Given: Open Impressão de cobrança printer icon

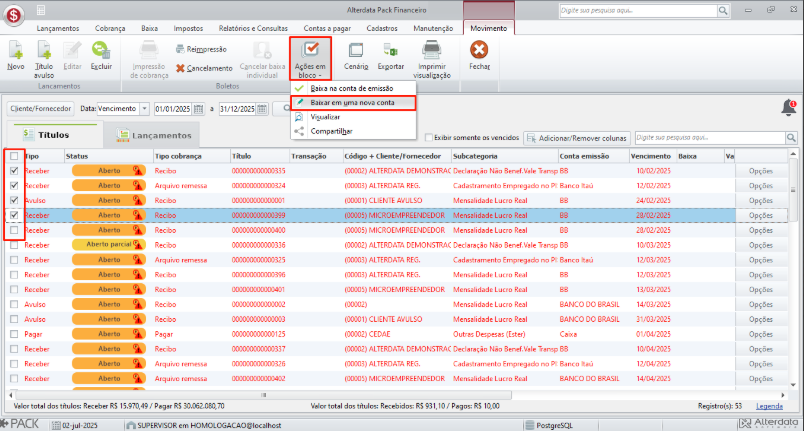Looking at the screenshot, I should (x=149, y=50).
